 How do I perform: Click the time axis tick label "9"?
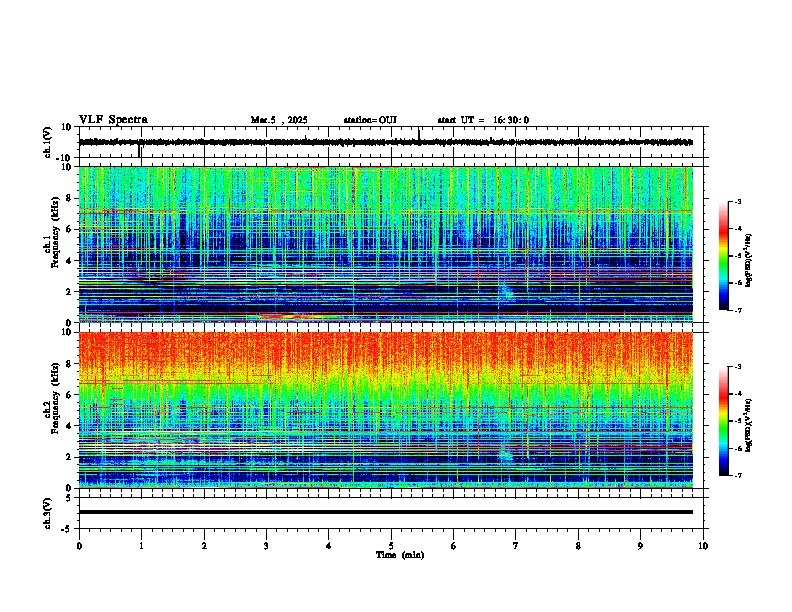click(x=640, y=546)
